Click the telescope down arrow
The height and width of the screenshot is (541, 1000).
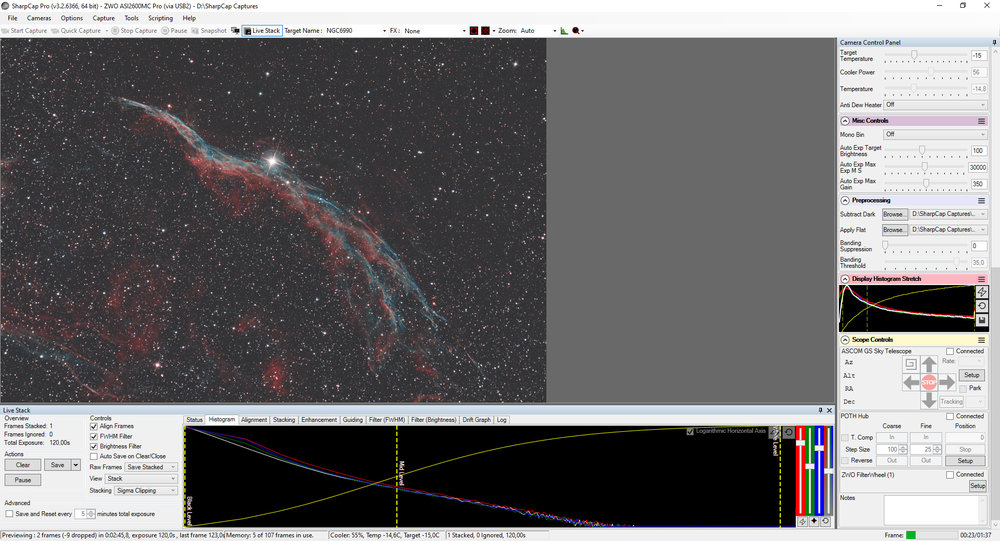coord(929,400)
